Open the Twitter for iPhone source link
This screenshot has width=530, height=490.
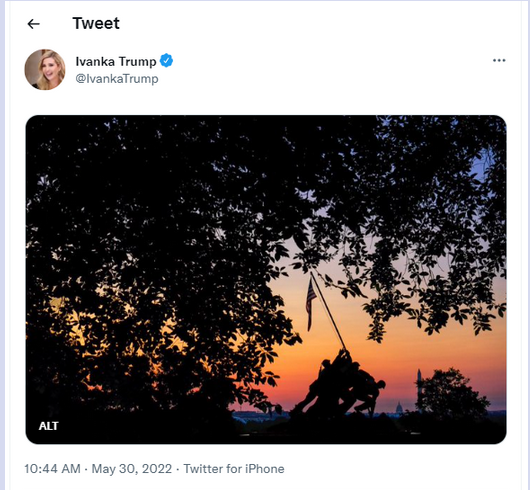pos(234,469)
